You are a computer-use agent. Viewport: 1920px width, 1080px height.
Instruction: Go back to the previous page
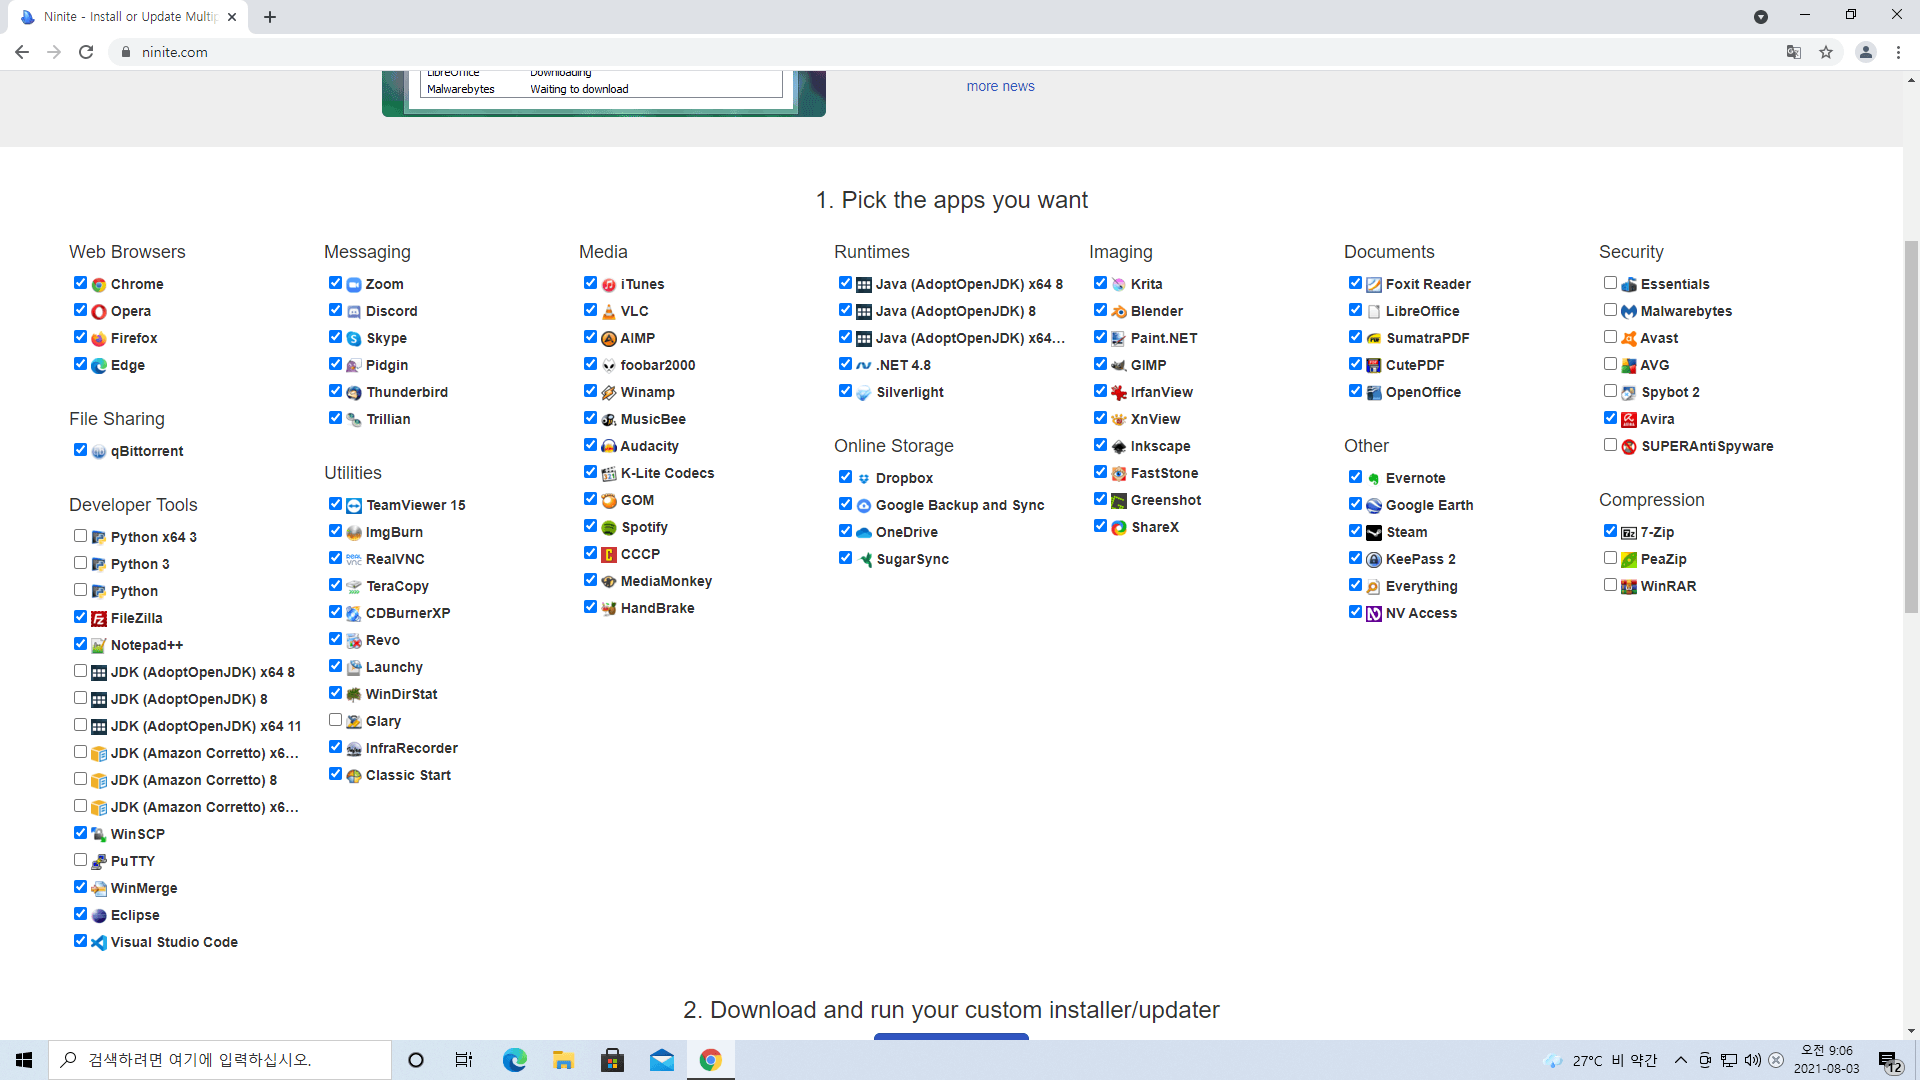click(22, 52)
